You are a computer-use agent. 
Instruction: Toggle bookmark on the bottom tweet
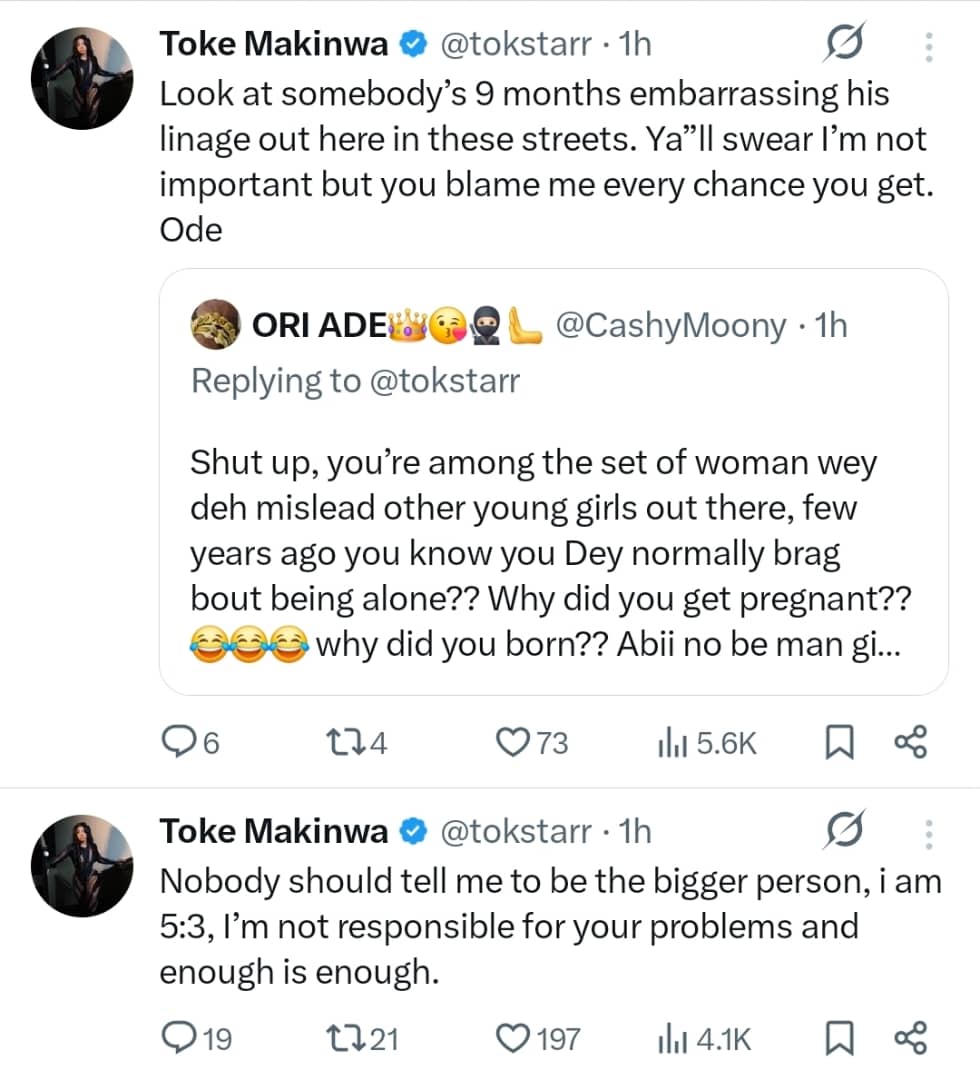click(838, 1038)
